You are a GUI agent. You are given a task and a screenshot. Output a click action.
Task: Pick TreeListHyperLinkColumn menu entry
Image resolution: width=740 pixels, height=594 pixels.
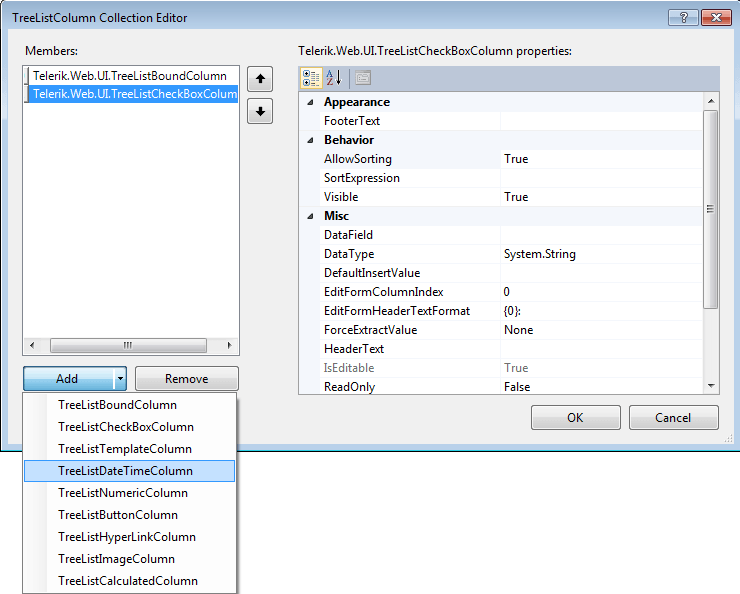pyautogui.click(x=129, y=537)
